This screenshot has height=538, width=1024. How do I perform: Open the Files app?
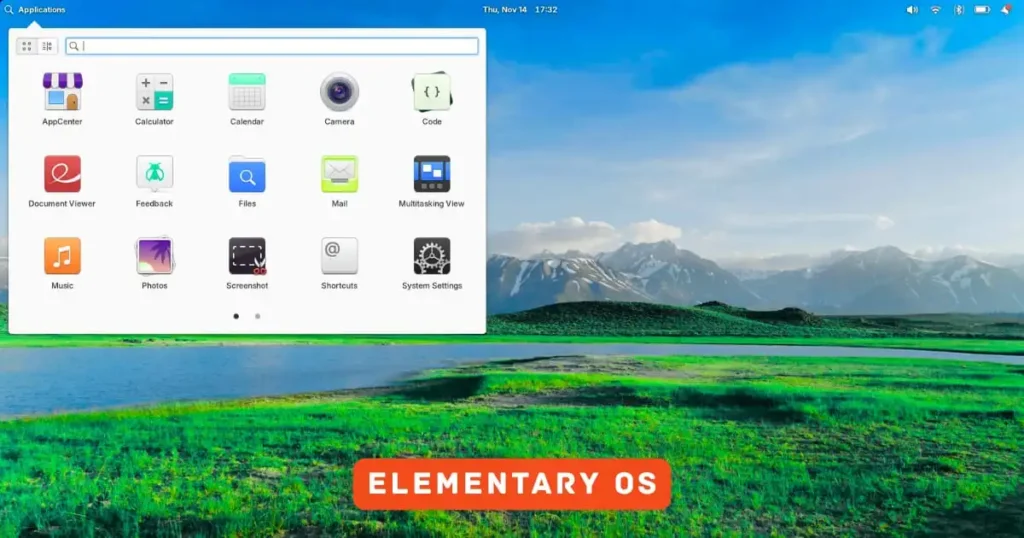pyautogui.click(x=247, y=175)
